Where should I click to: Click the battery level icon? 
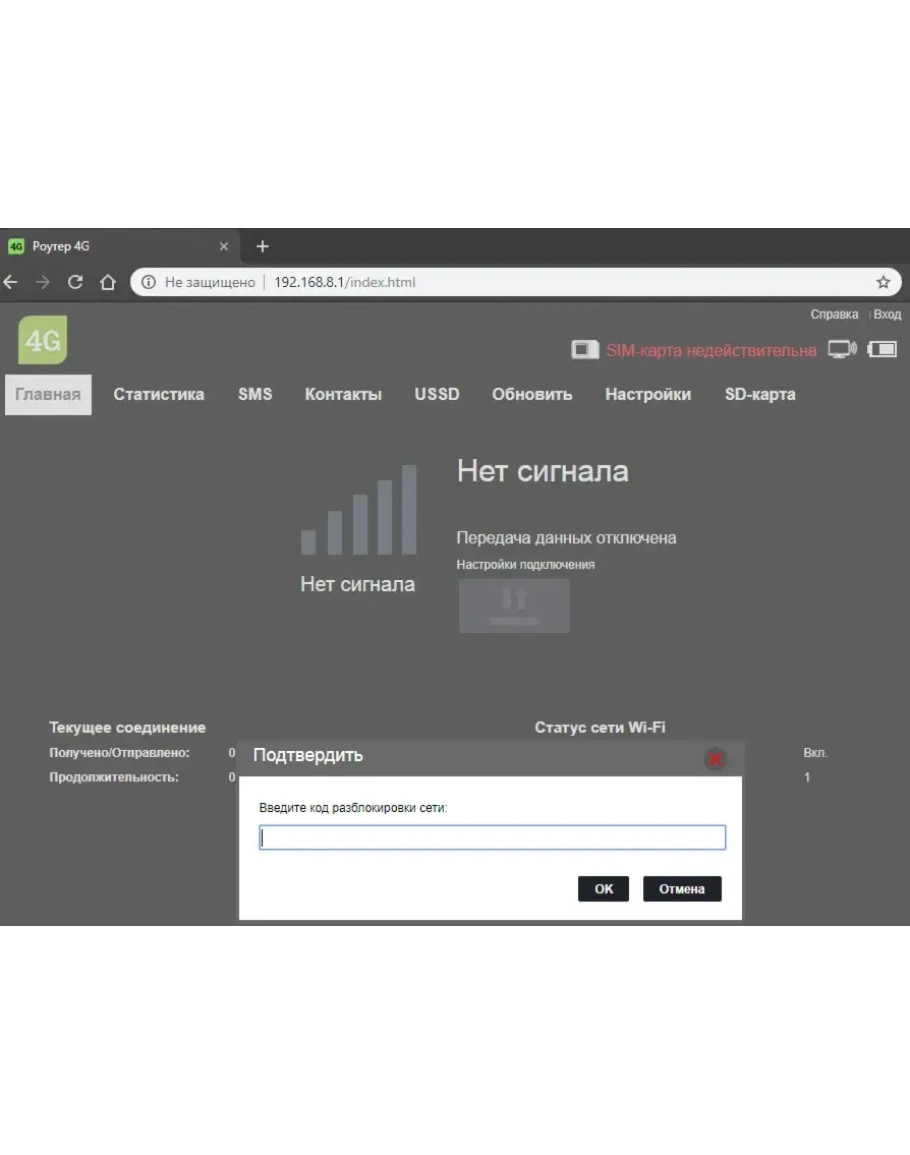[x=882, y=349]
